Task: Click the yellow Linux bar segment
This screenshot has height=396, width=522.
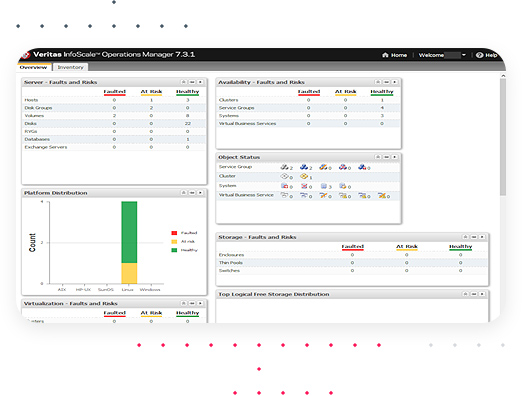Action: pos(129,273)
